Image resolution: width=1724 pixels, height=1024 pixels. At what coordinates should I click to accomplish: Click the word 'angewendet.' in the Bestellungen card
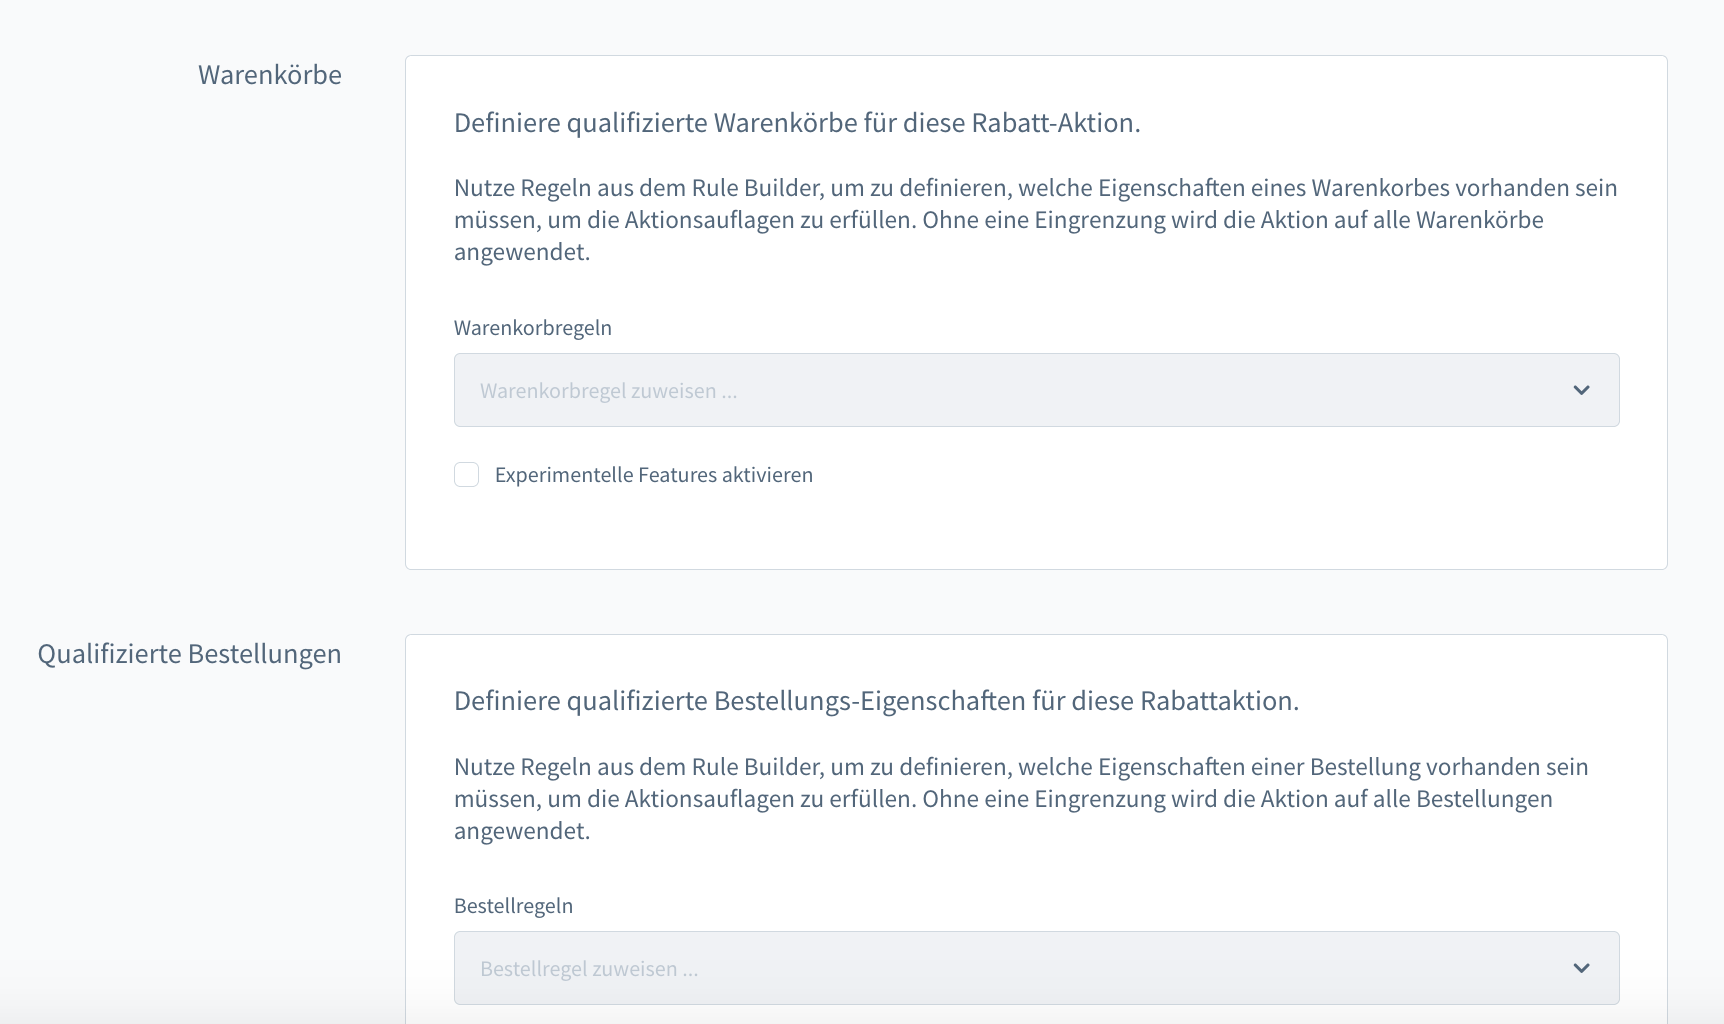click(x=521, y=831)
